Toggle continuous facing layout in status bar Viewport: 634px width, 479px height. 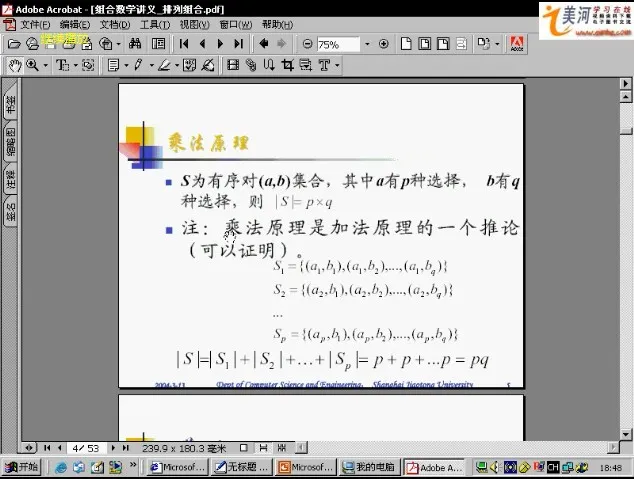pos(282,448)
